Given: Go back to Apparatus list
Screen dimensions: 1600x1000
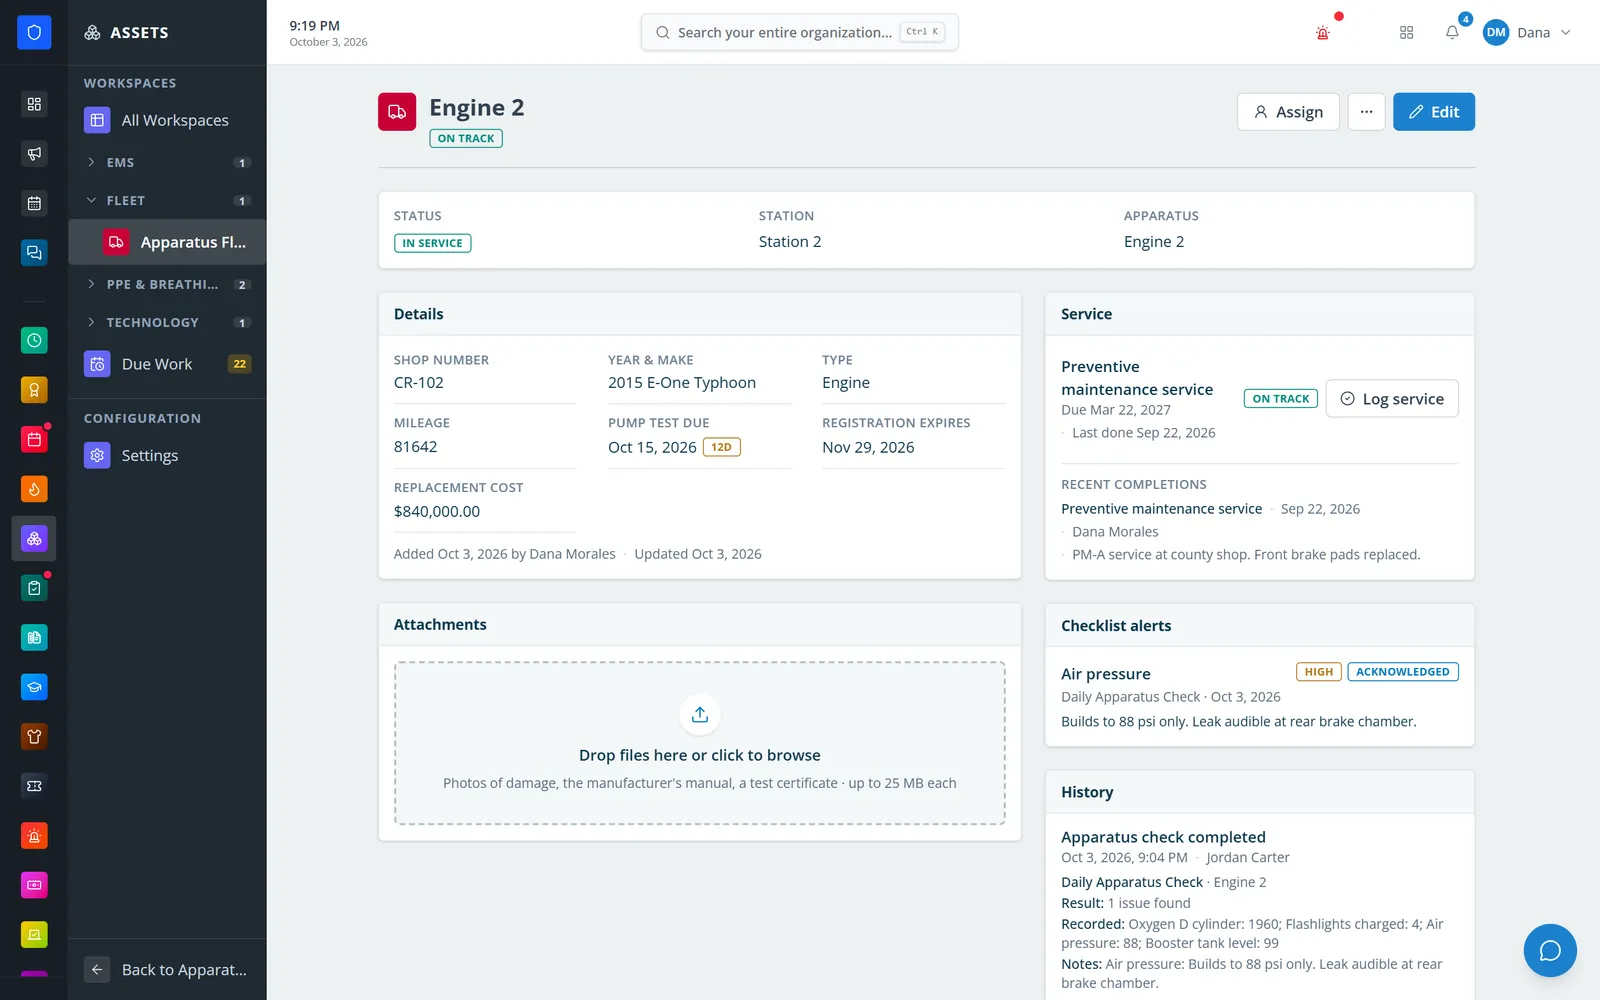Looking at the screenshot, I should coord(167,969).
